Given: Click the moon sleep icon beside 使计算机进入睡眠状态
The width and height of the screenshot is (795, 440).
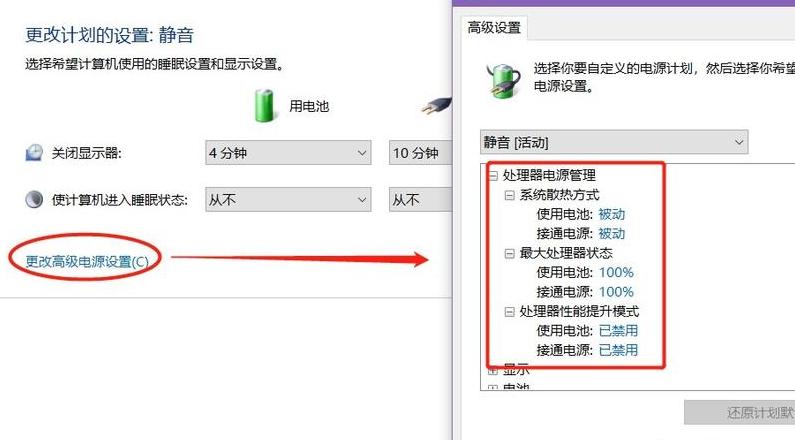Looking at the screenshot, I should click(x=34, y=199).
